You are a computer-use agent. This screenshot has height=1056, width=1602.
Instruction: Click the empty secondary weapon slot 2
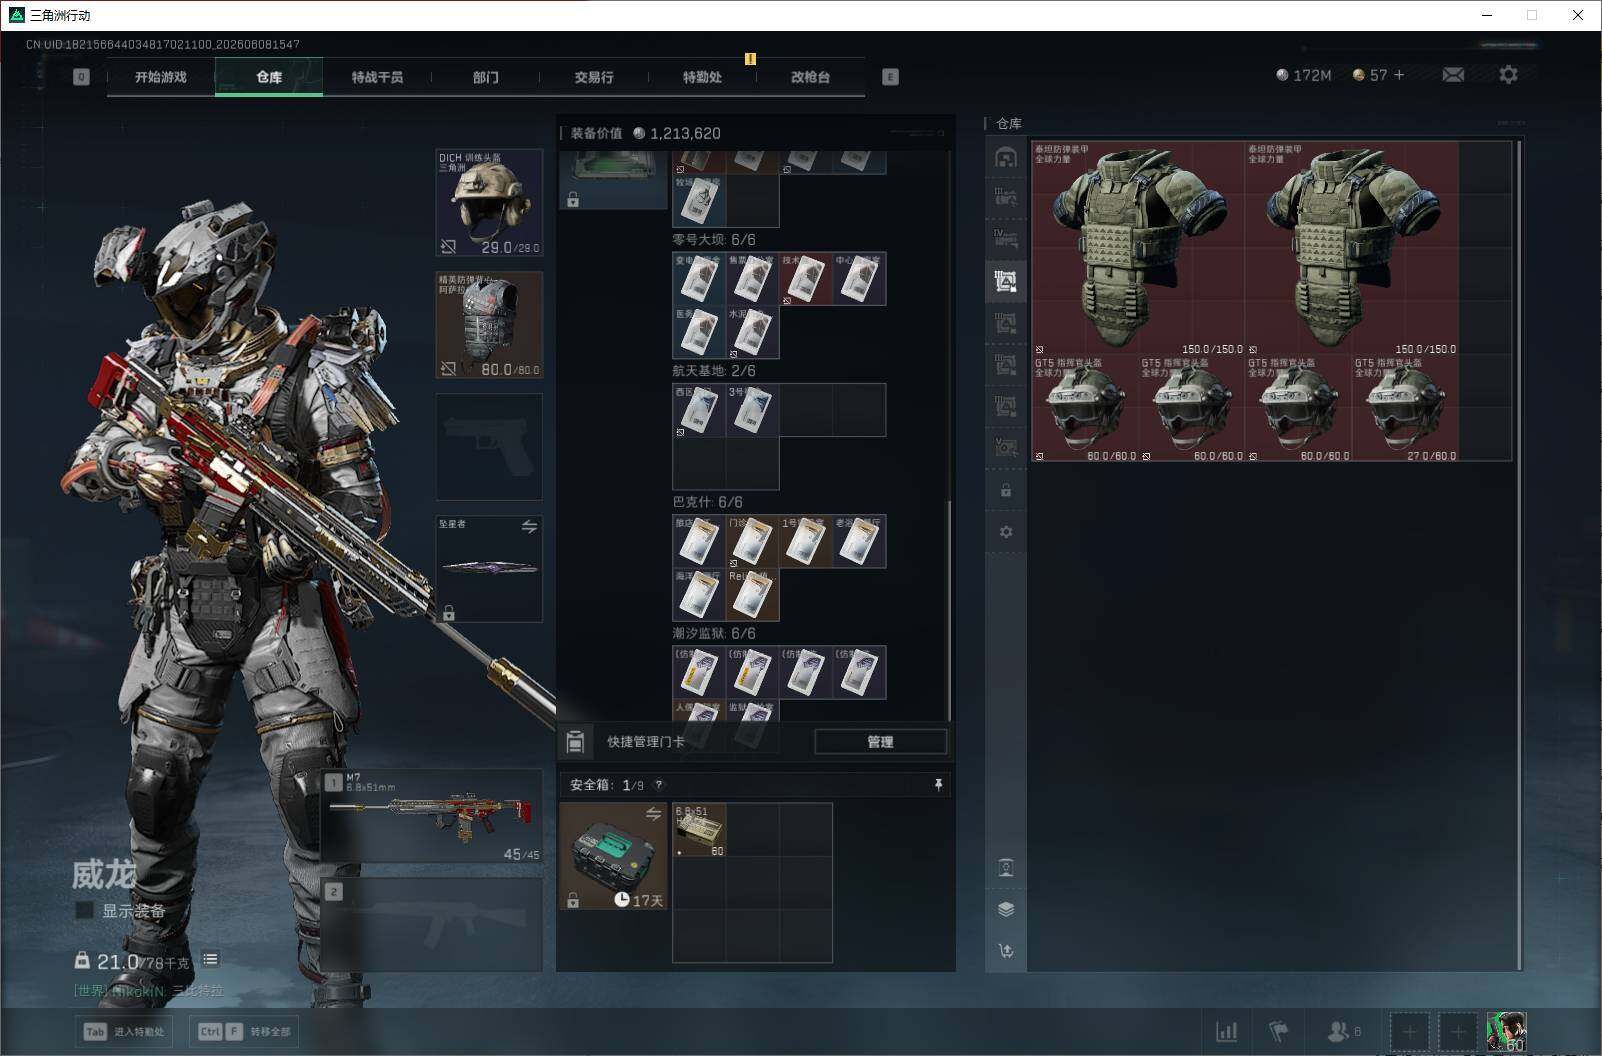click(x=432, y=924)
